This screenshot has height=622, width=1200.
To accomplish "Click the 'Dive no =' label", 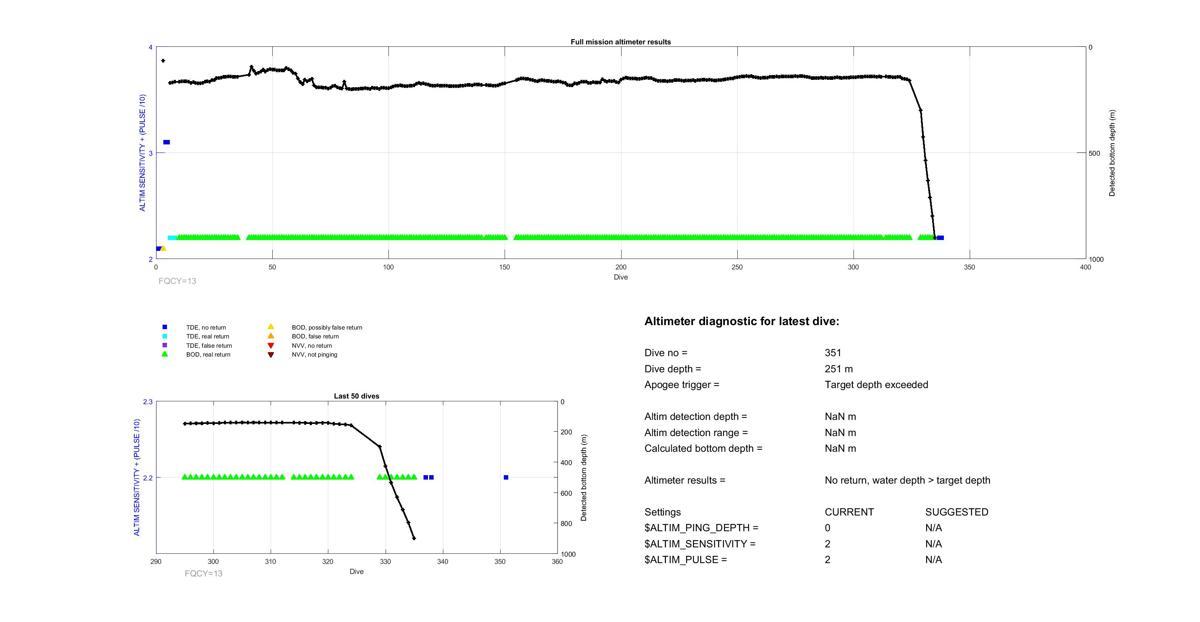I will click(666, 353).
